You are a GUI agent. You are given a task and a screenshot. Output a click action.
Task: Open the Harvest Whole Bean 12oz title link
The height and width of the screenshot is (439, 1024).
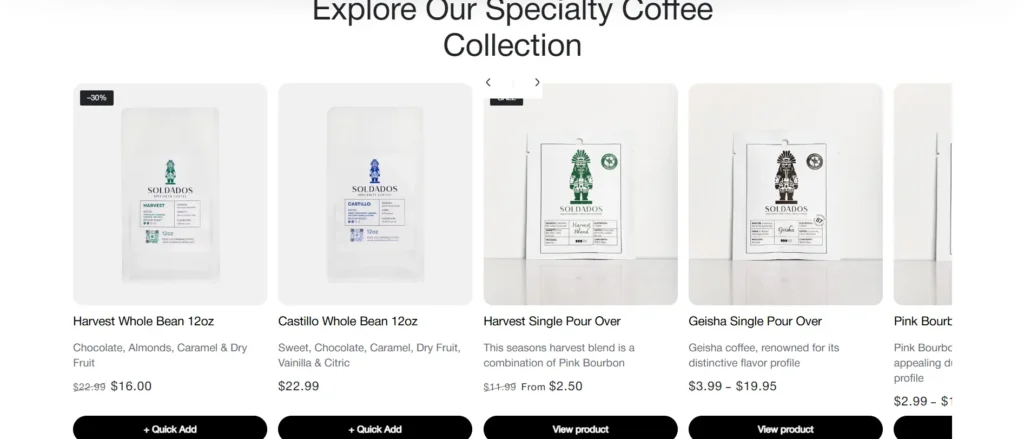point(143,321)
